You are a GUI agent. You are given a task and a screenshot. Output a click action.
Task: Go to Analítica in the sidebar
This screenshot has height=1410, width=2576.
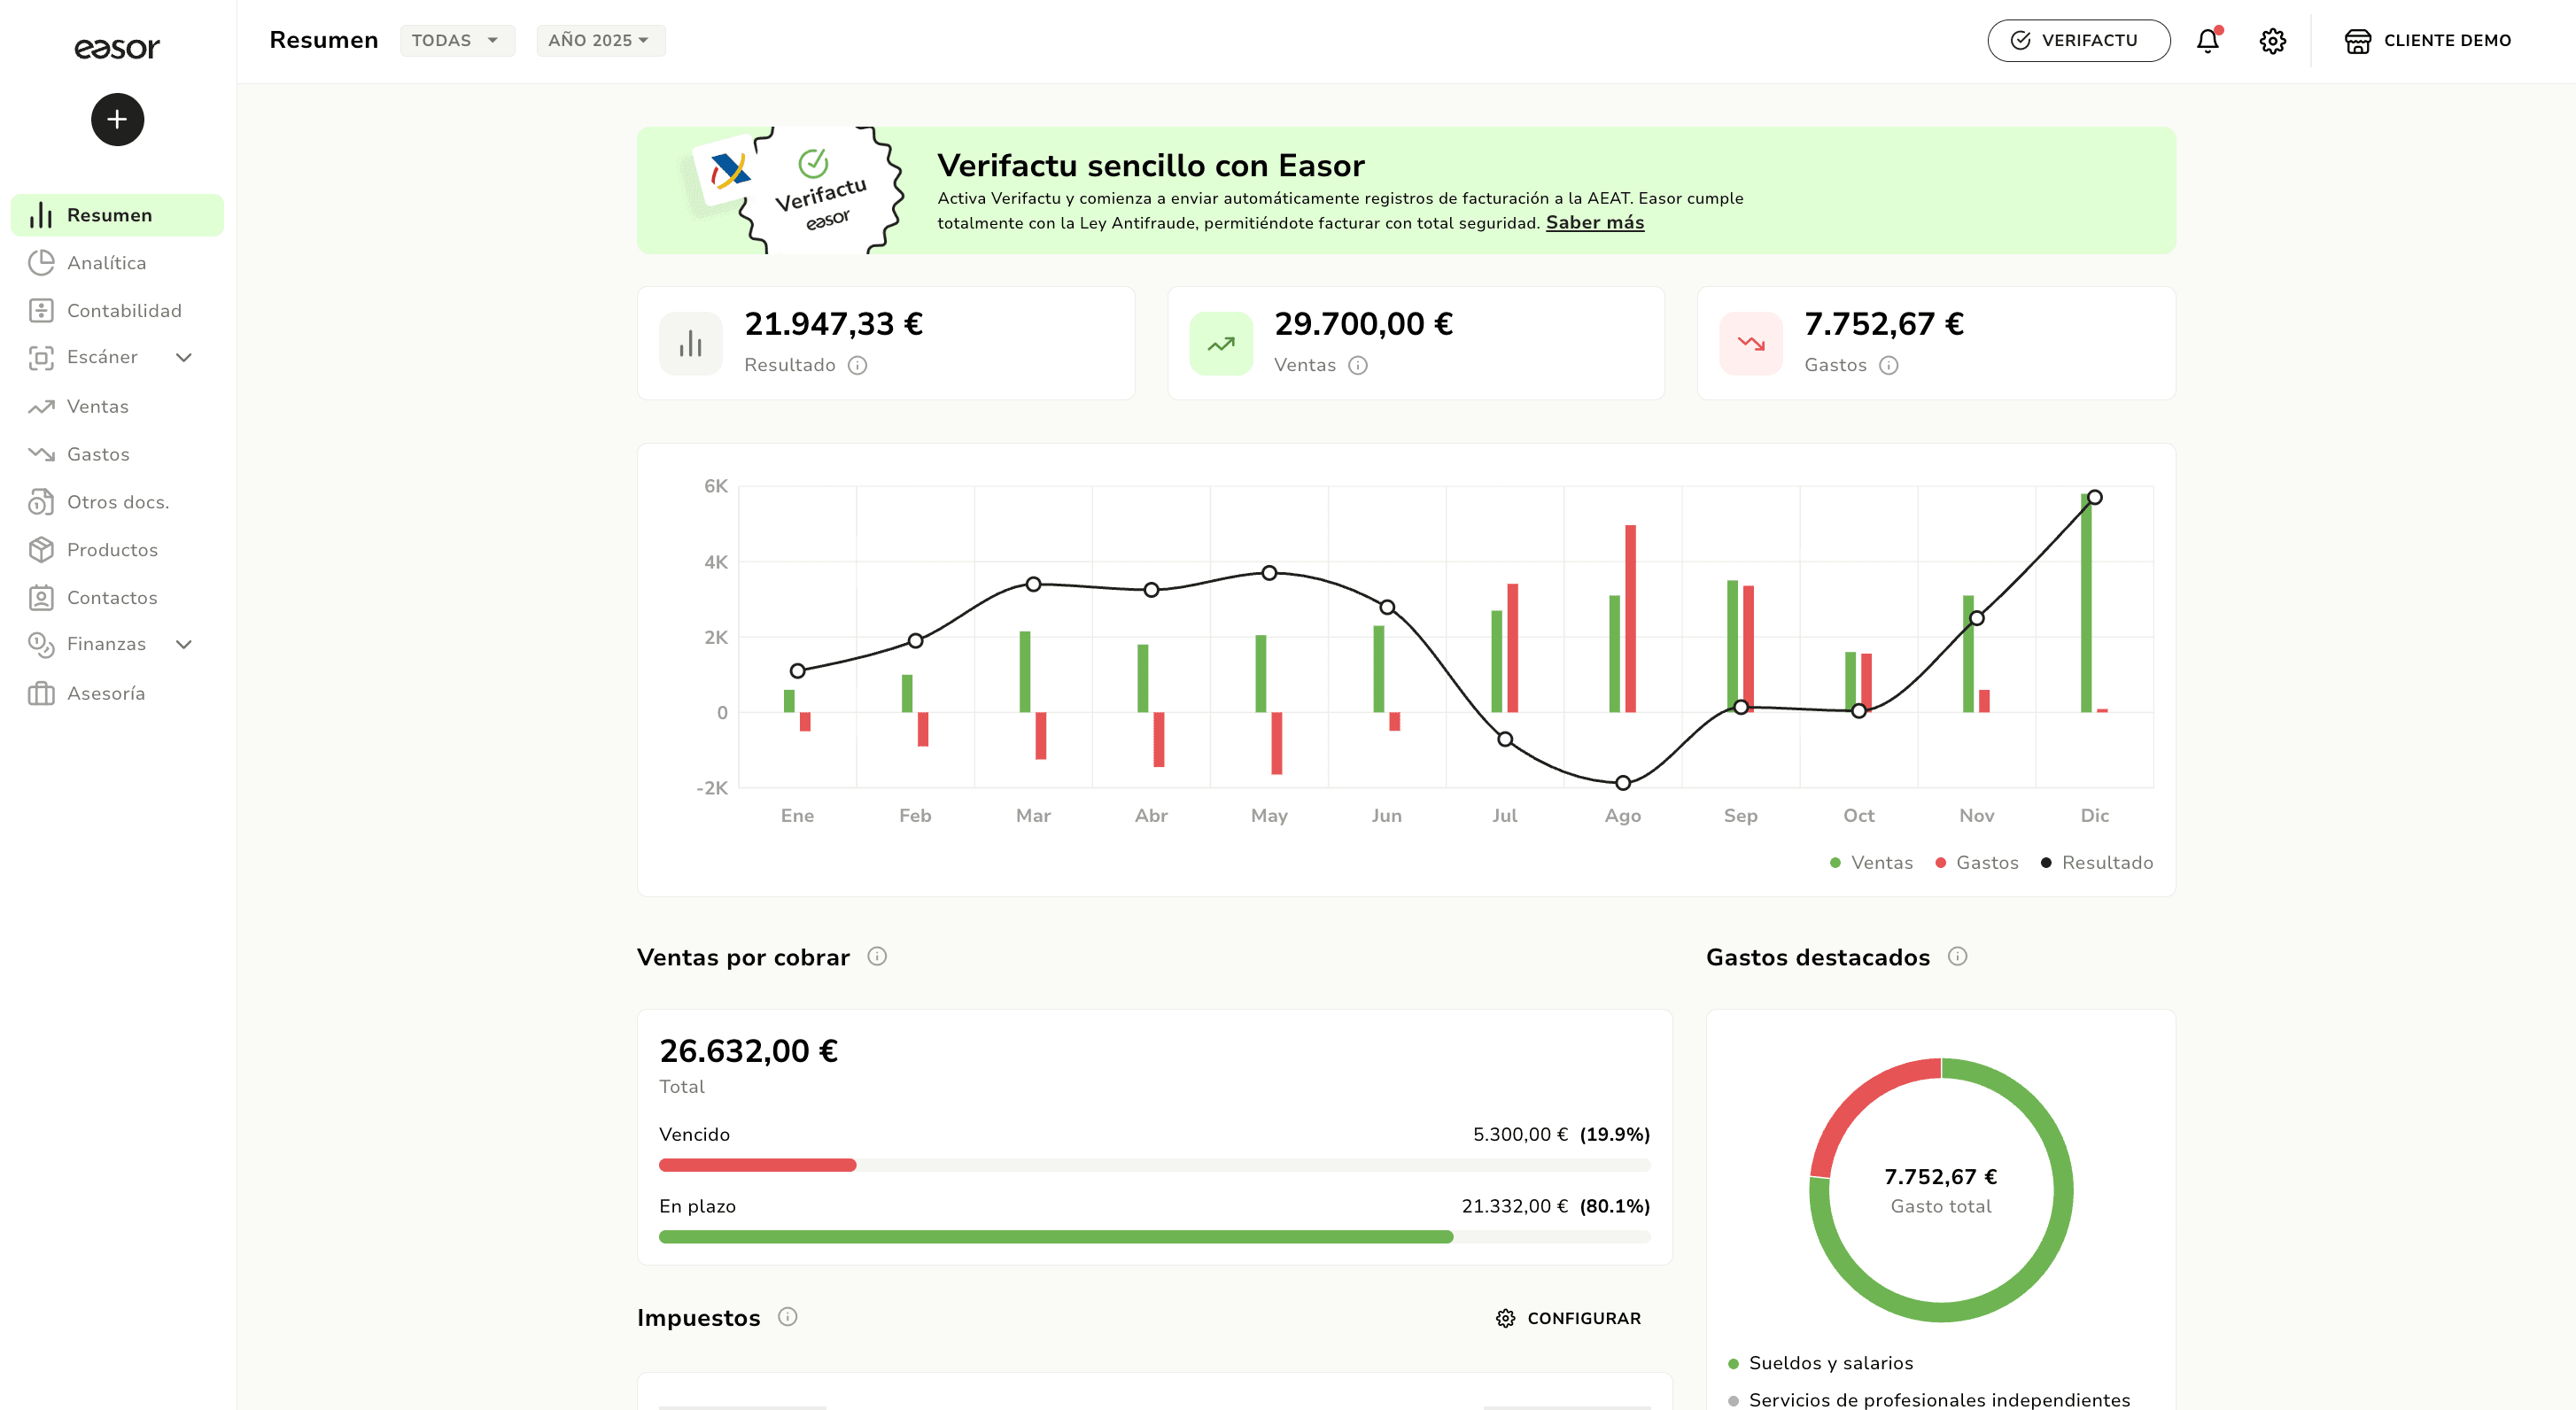[106, 263]
